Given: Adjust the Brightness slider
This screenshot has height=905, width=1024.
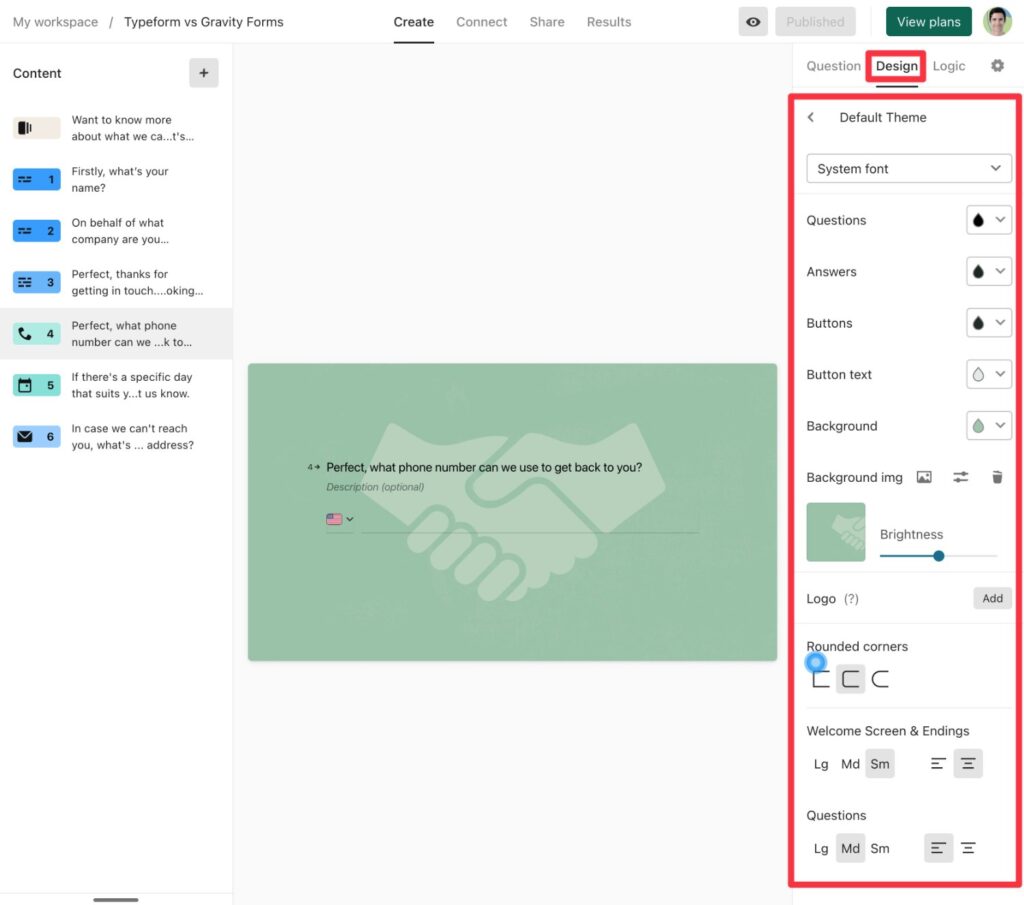Looking at the screenshot, I should point(937,555).
